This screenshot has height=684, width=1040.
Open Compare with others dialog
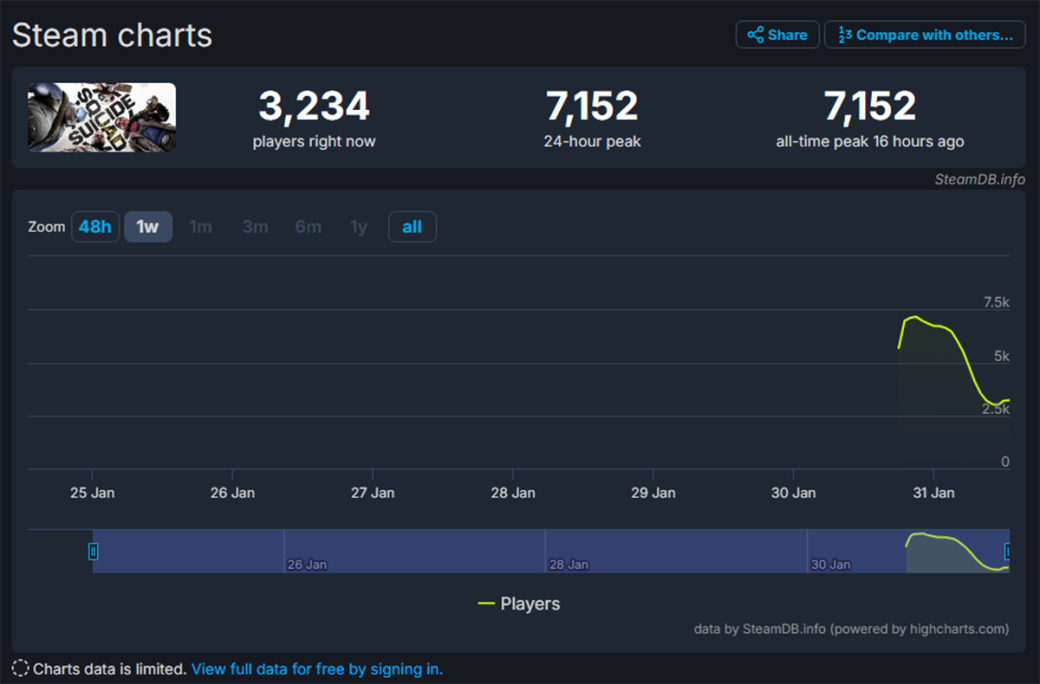(925, 34)
